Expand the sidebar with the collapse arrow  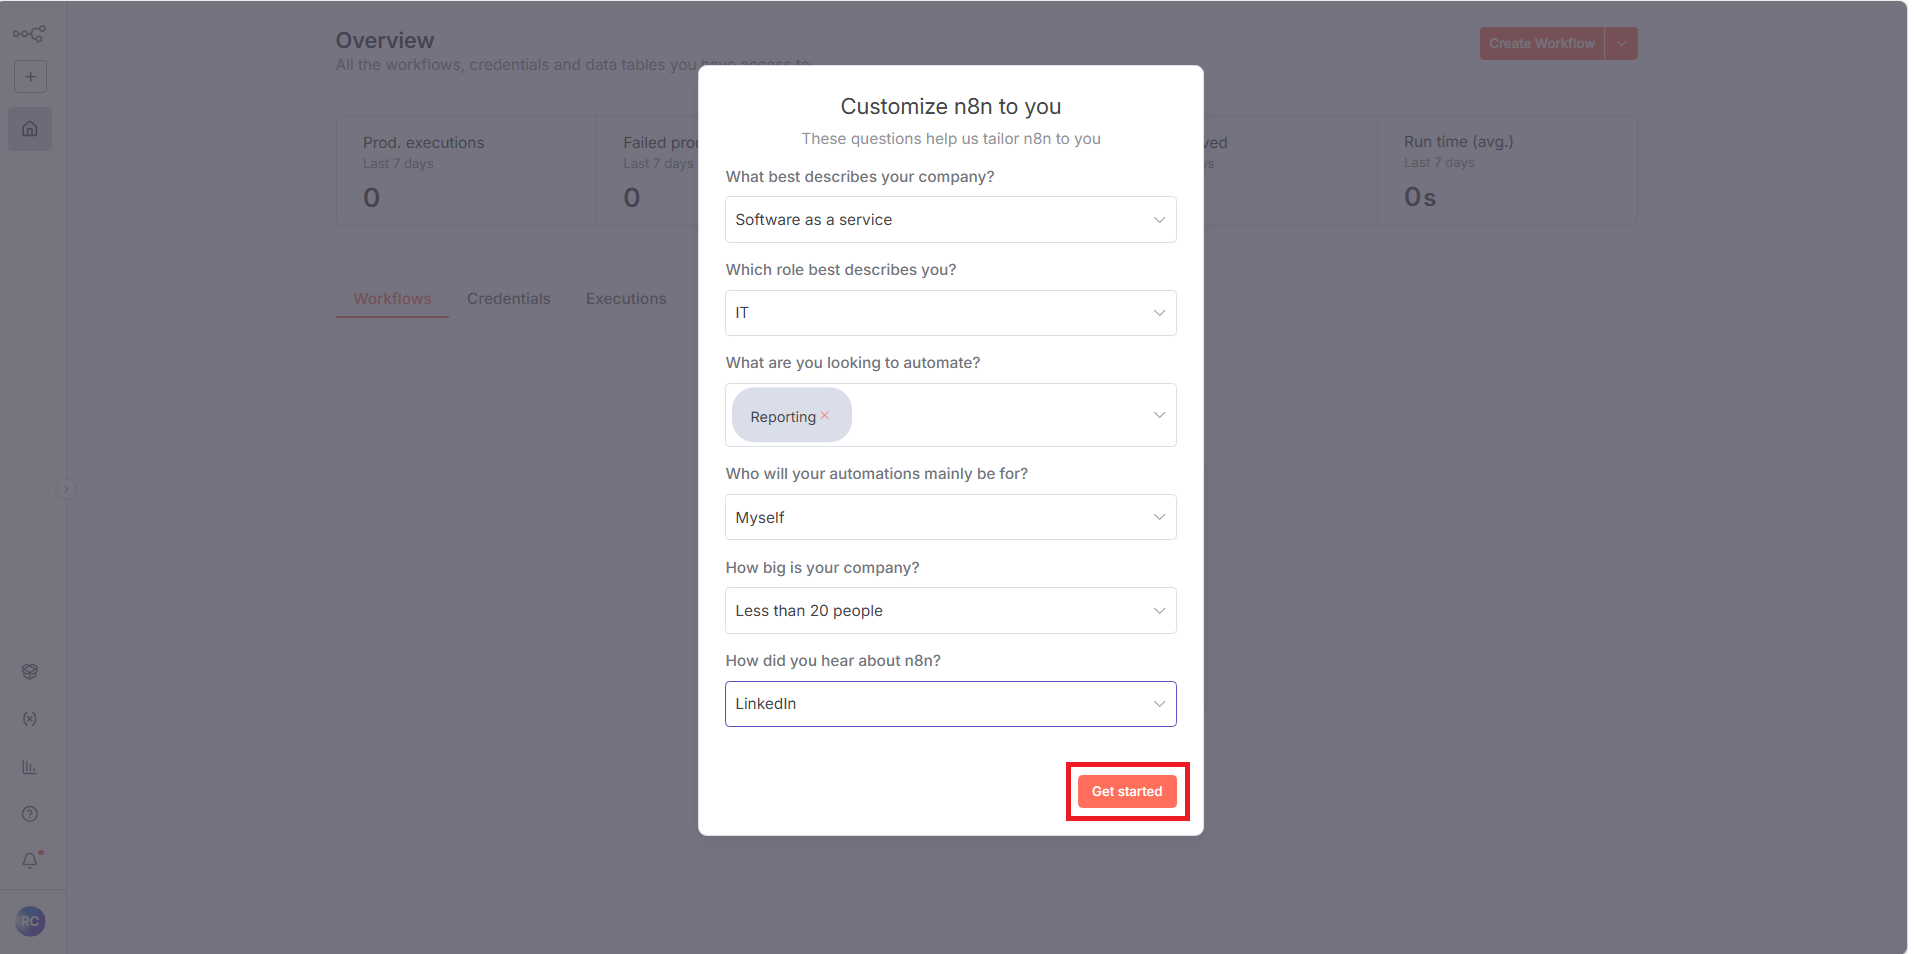(66, 489)
